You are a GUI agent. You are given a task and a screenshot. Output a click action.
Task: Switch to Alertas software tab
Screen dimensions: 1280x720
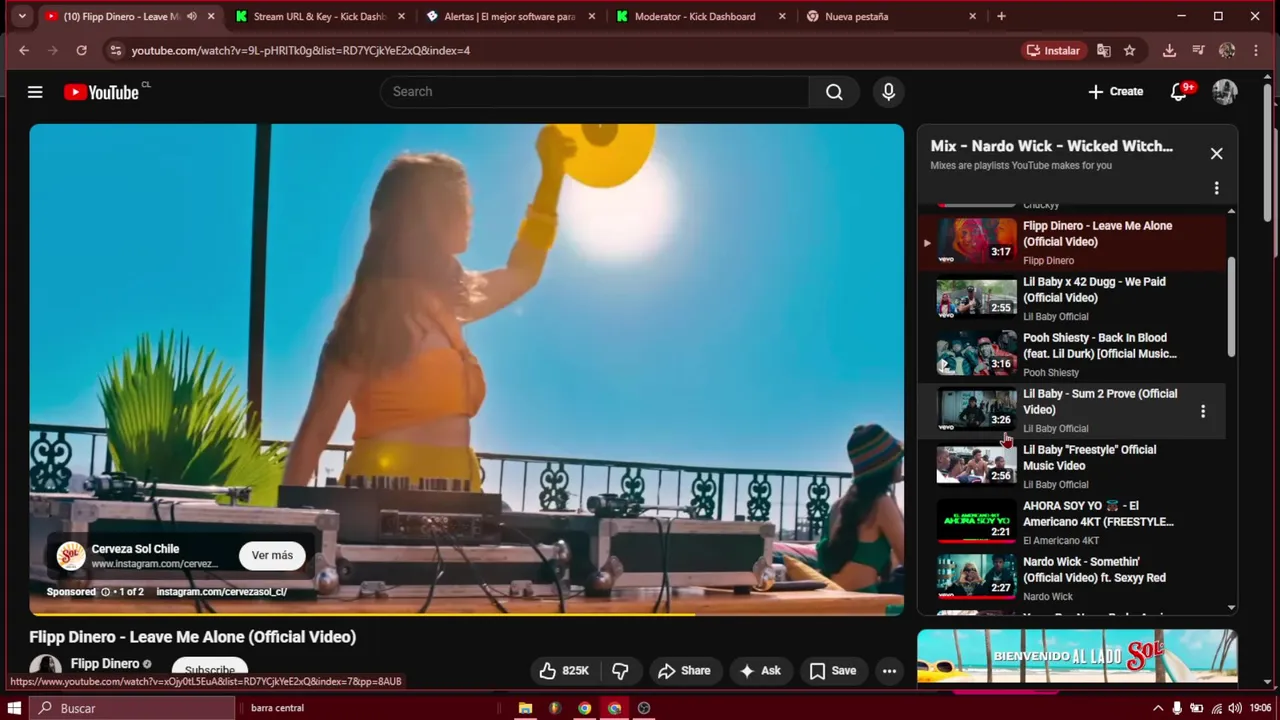pyautogui.click(x=508, y=17)
